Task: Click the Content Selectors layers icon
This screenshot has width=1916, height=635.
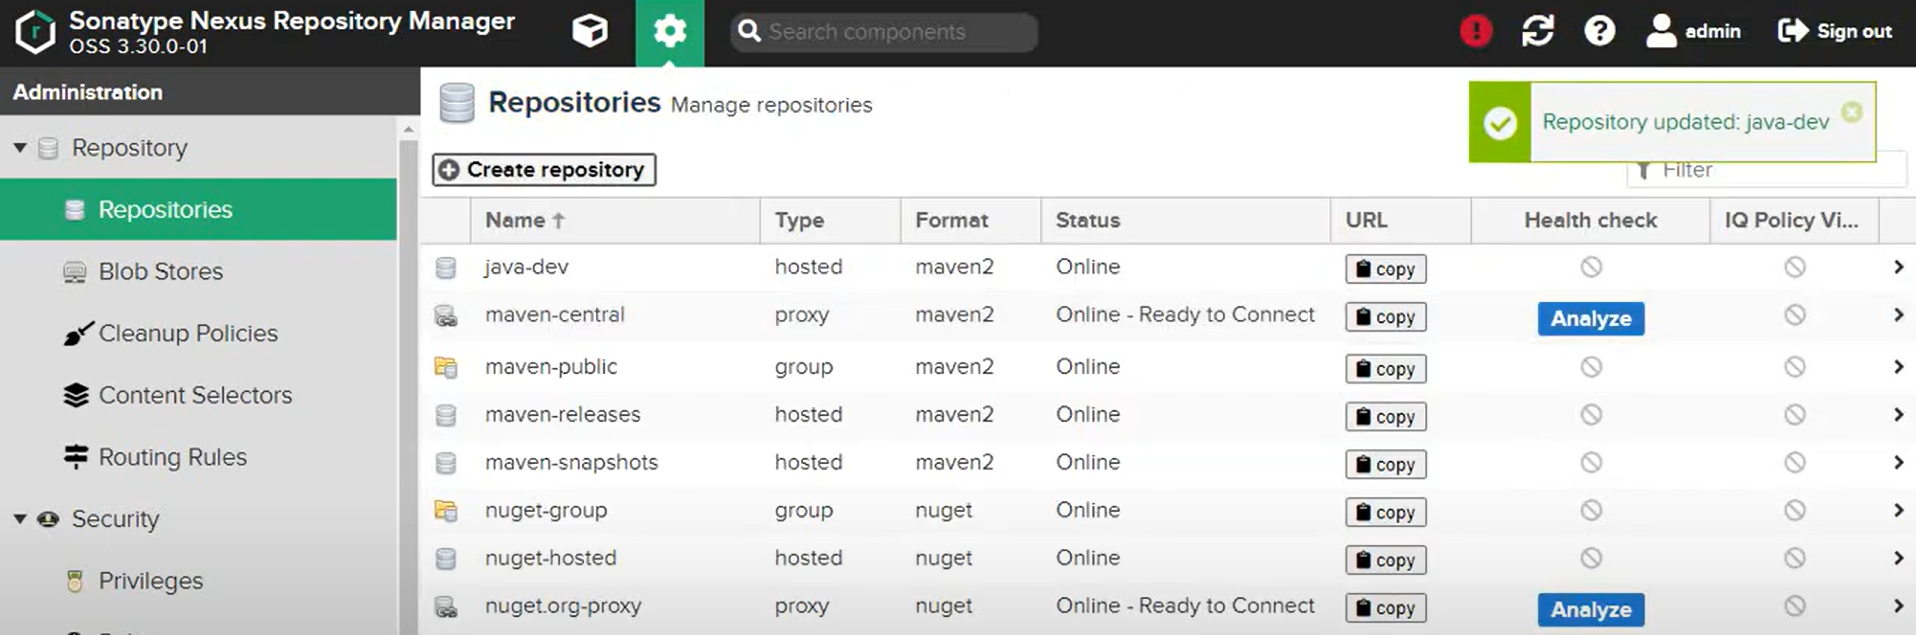Action: [x=76, y=395]
